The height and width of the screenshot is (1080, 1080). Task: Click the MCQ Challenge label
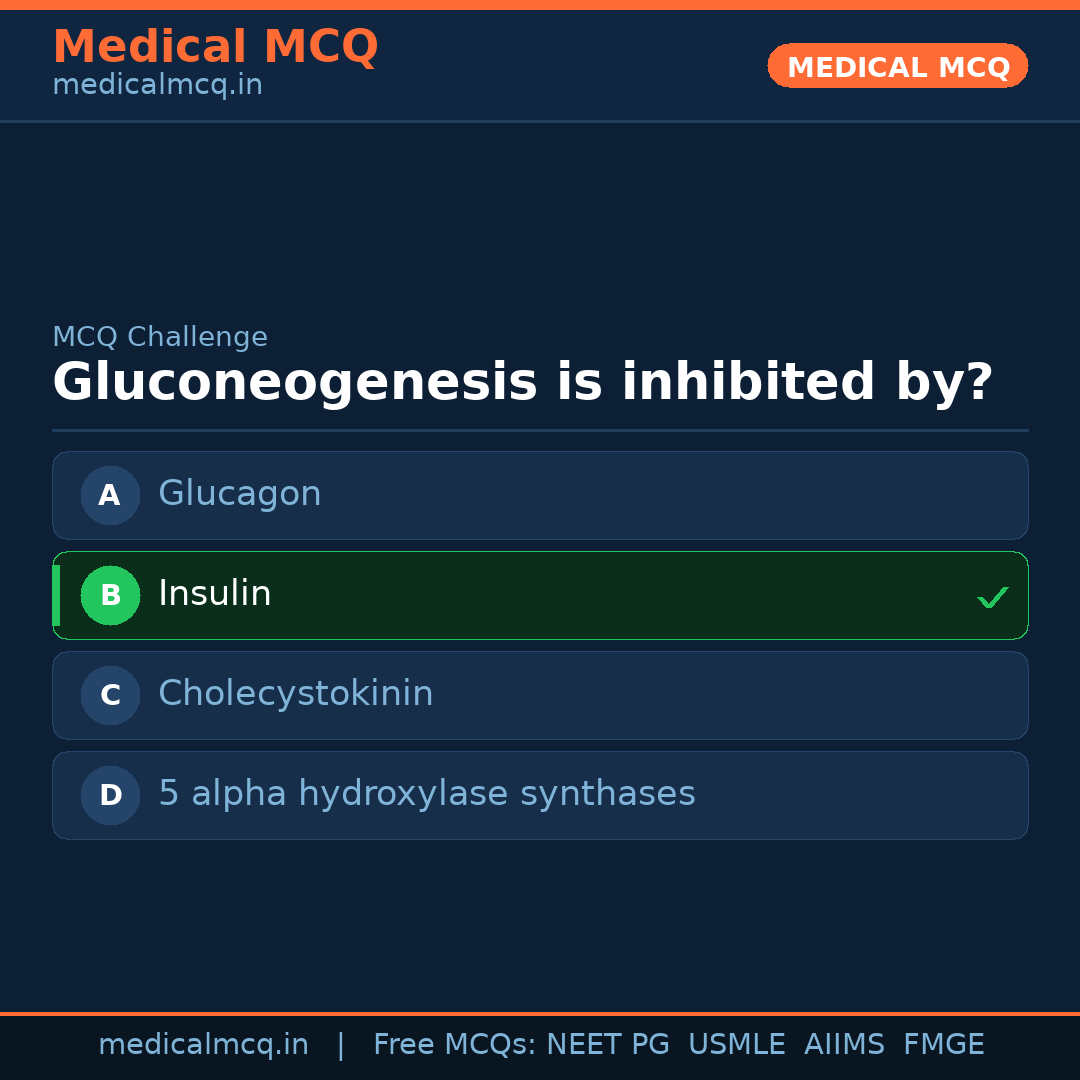tap(160, 338)
